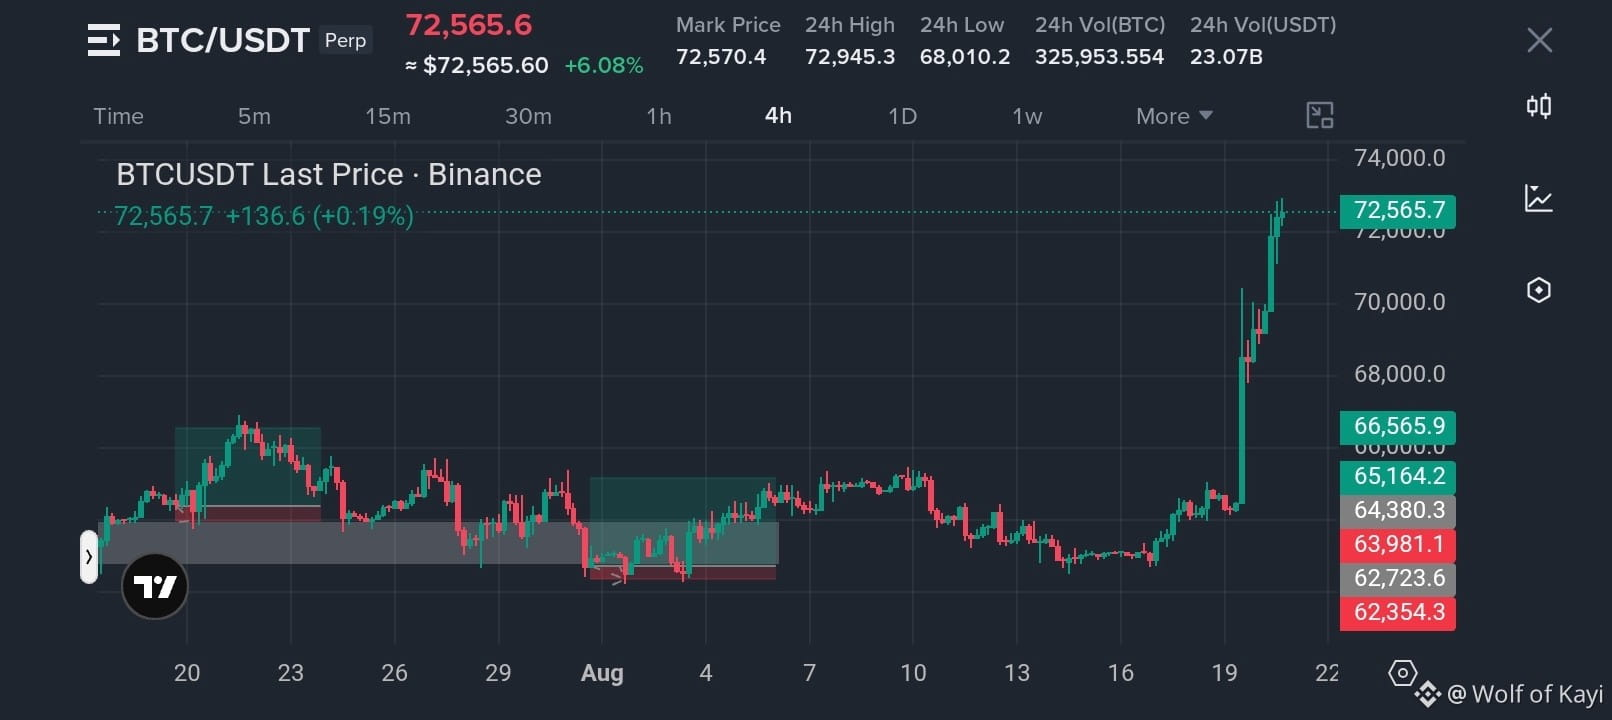Screen dimensions: 1612x720
Task: Click the 68,000.0 price axis label
Action: click(1399, 374)
